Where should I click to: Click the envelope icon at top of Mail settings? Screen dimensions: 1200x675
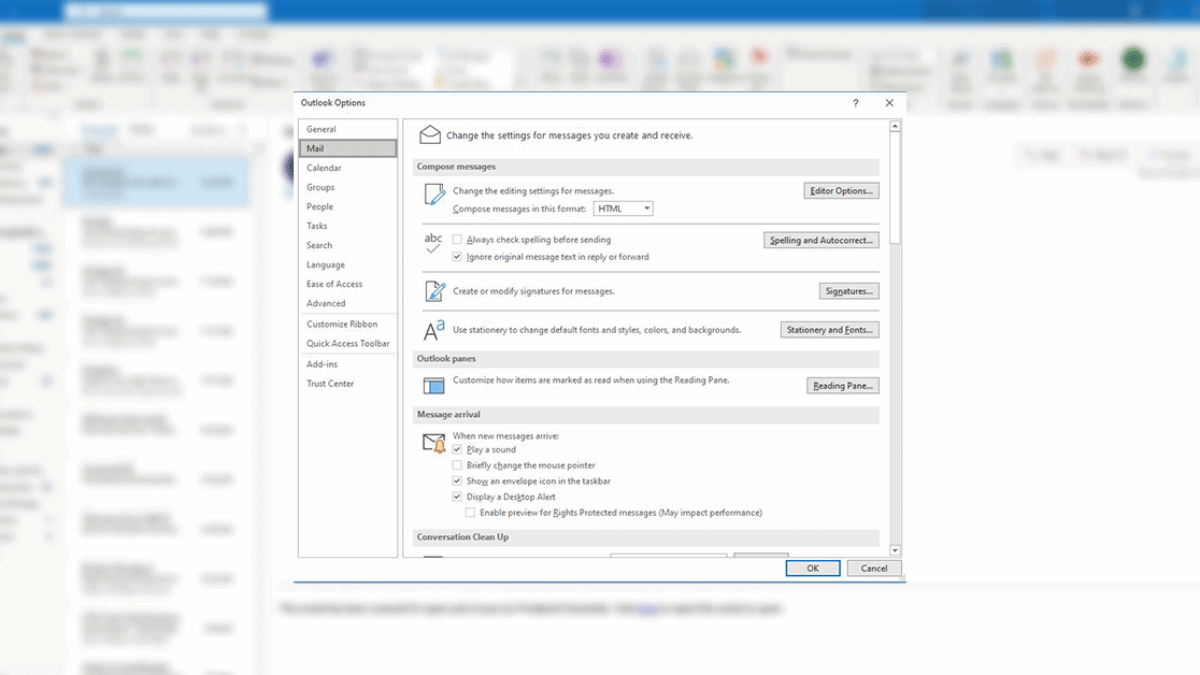(x=430, y=134)
